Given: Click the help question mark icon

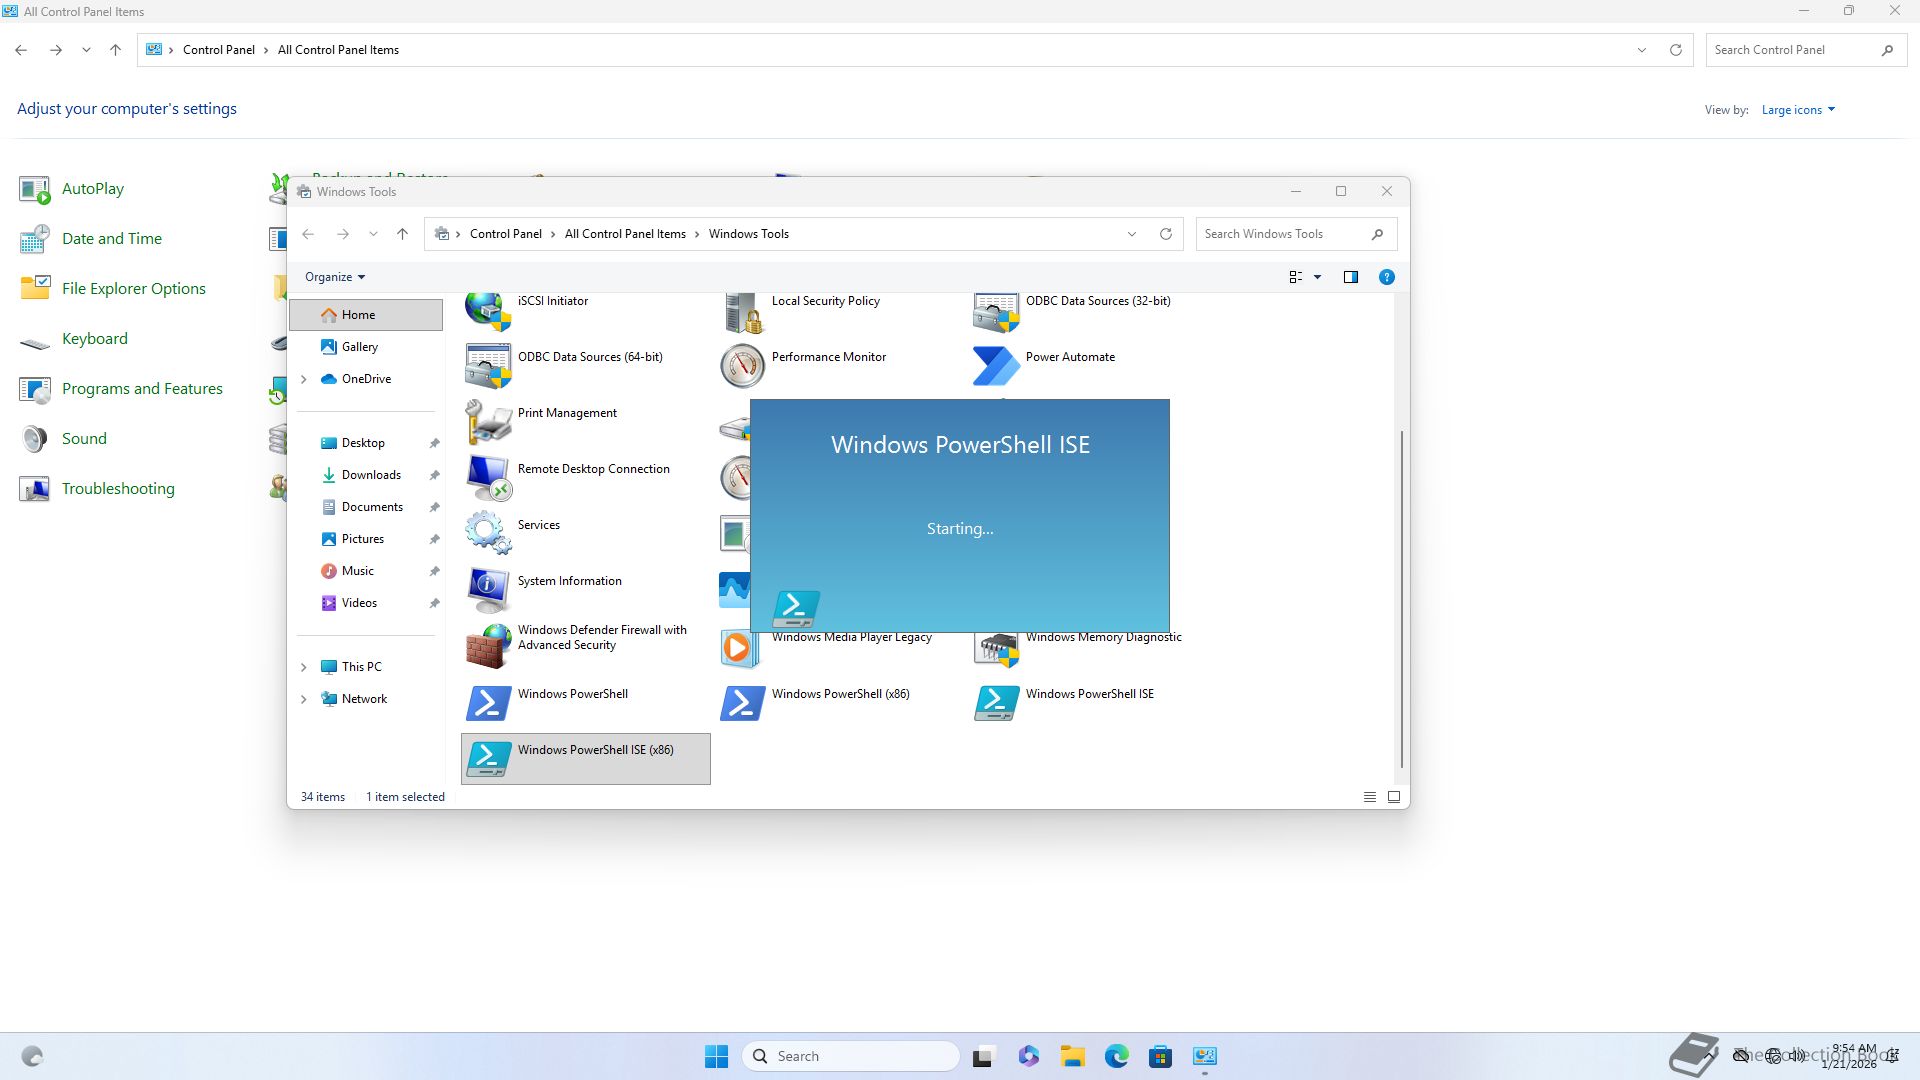Looking at the screenshot, I should click(1386, 277).
